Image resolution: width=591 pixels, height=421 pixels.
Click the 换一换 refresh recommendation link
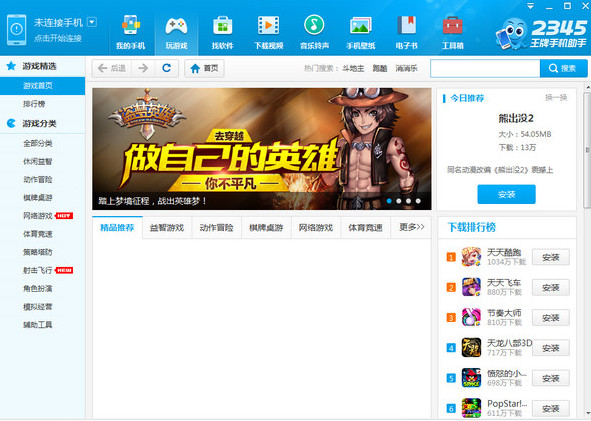click(556, 98)
